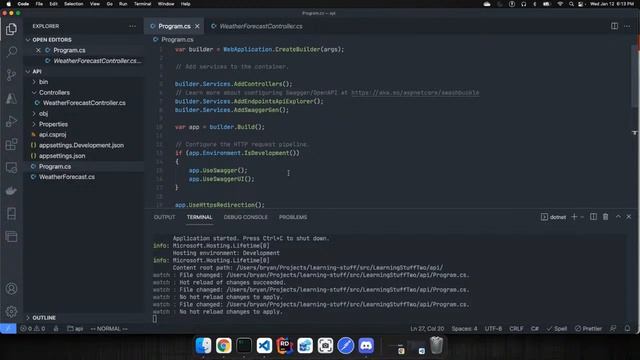
Task: Open Finder from the Dock
Action: point(203,346)
